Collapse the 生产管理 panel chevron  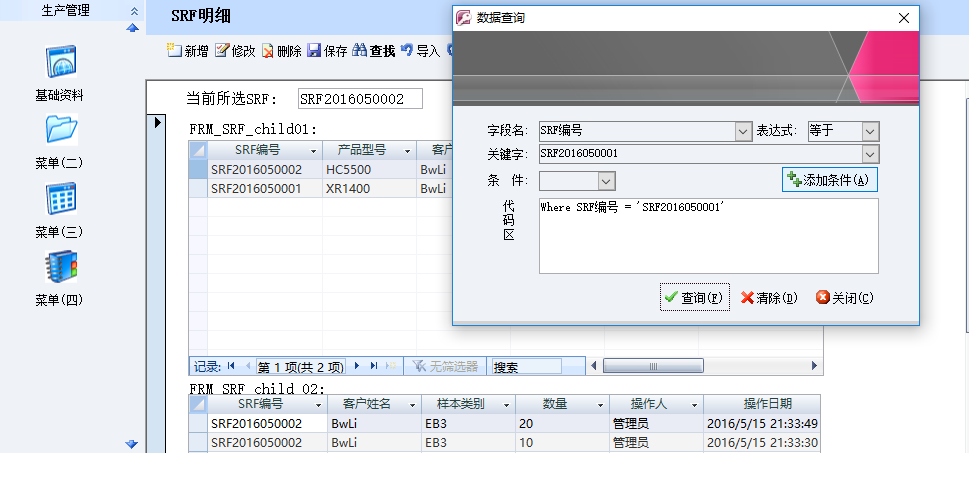(134, 11)
